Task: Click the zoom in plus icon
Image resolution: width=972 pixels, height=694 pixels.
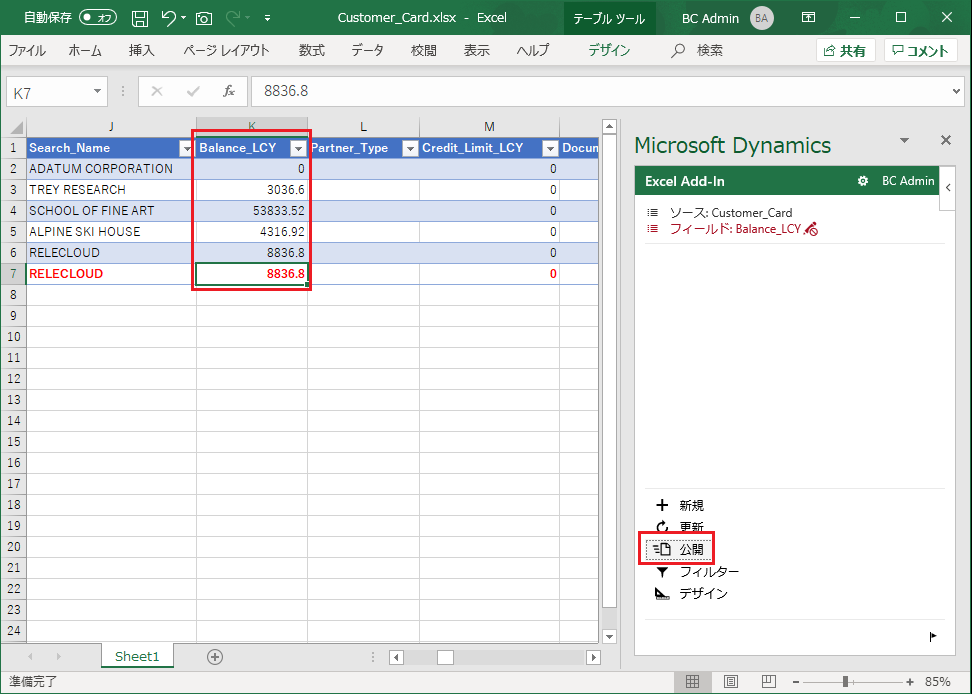Action: pos(910,682)
